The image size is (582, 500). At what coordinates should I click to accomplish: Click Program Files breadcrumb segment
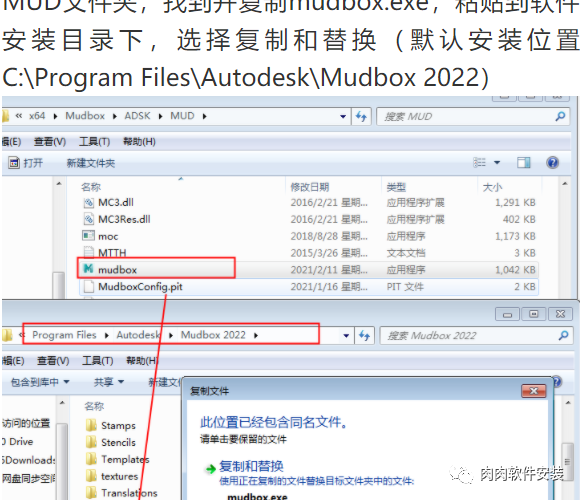point(64,335)
